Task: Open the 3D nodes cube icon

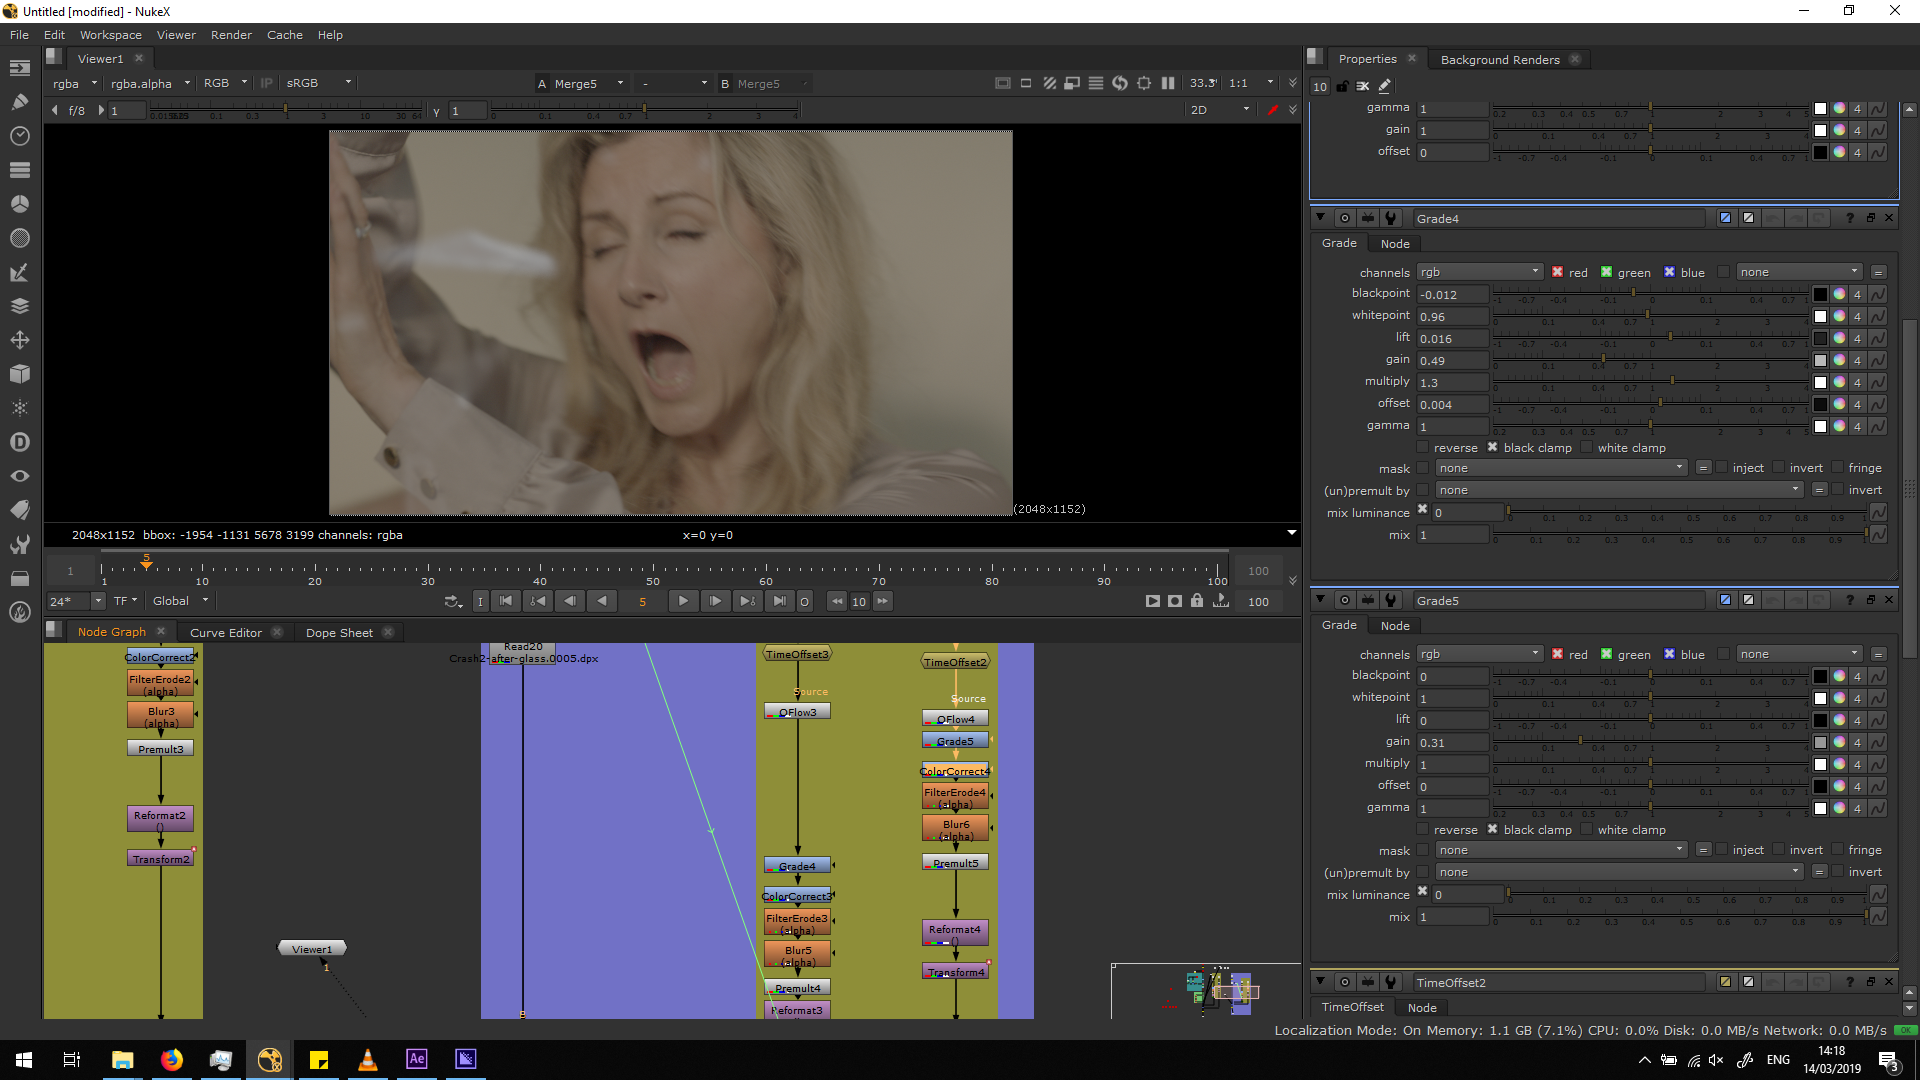Action: [x=19, y=374]
